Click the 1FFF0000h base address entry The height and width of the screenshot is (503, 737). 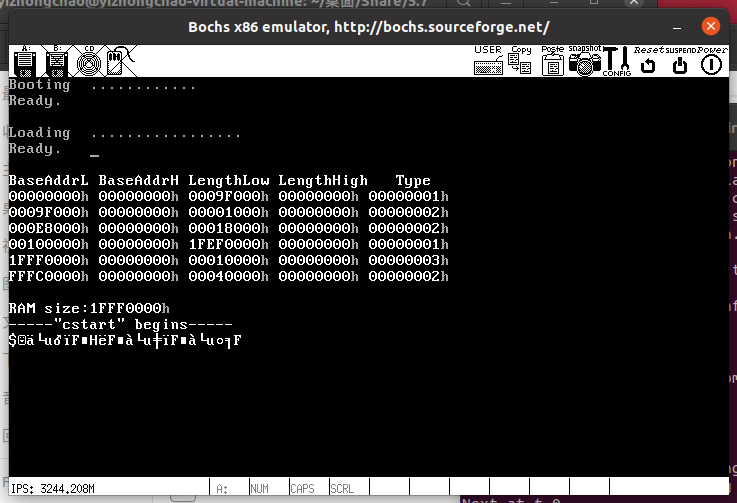coord(48,260)
